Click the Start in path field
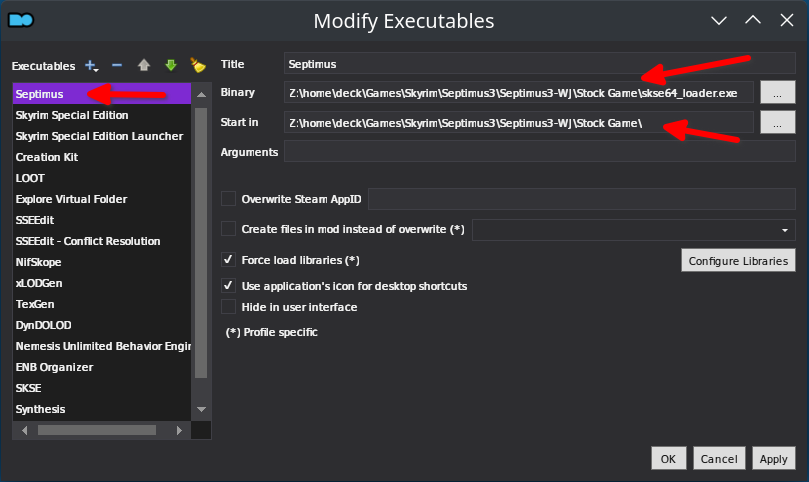 519,123
